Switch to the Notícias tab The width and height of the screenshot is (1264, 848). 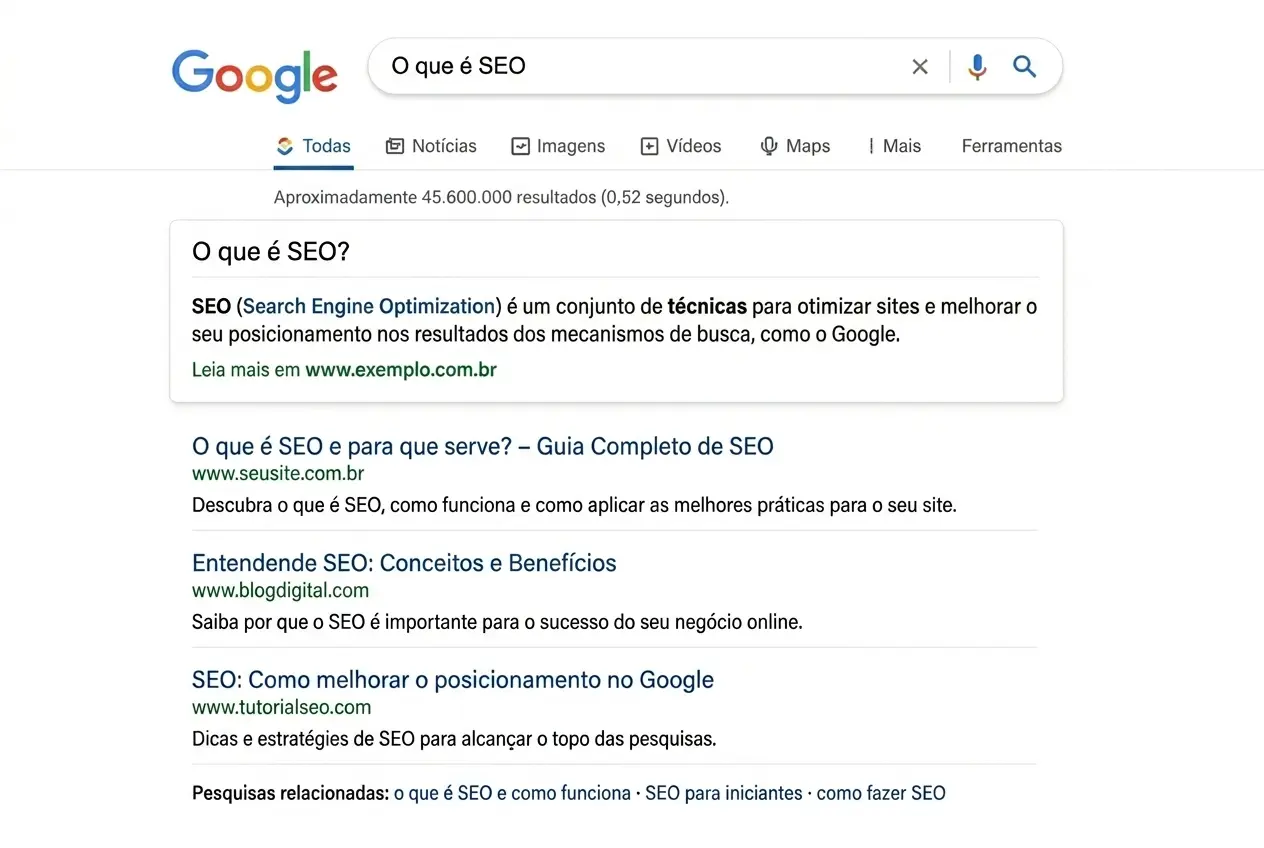click(x=431, y=146)
